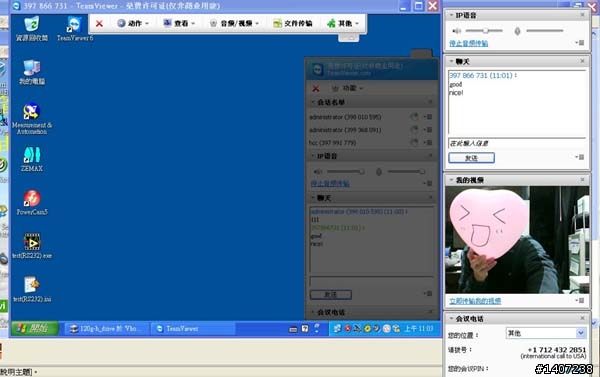Open options menu in right IP语音 widget
Viewport: 600px width, 377px height.
(x=580, y=43)
